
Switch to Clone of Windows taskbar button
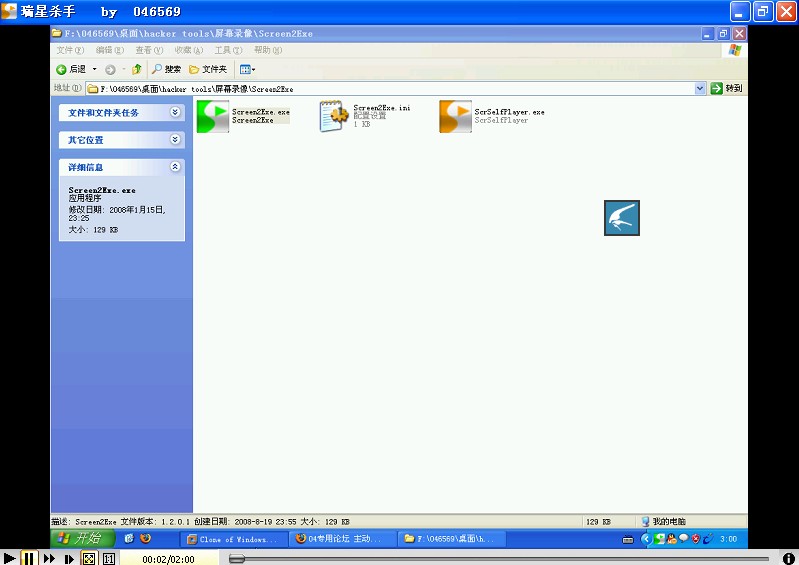point(234,539)
